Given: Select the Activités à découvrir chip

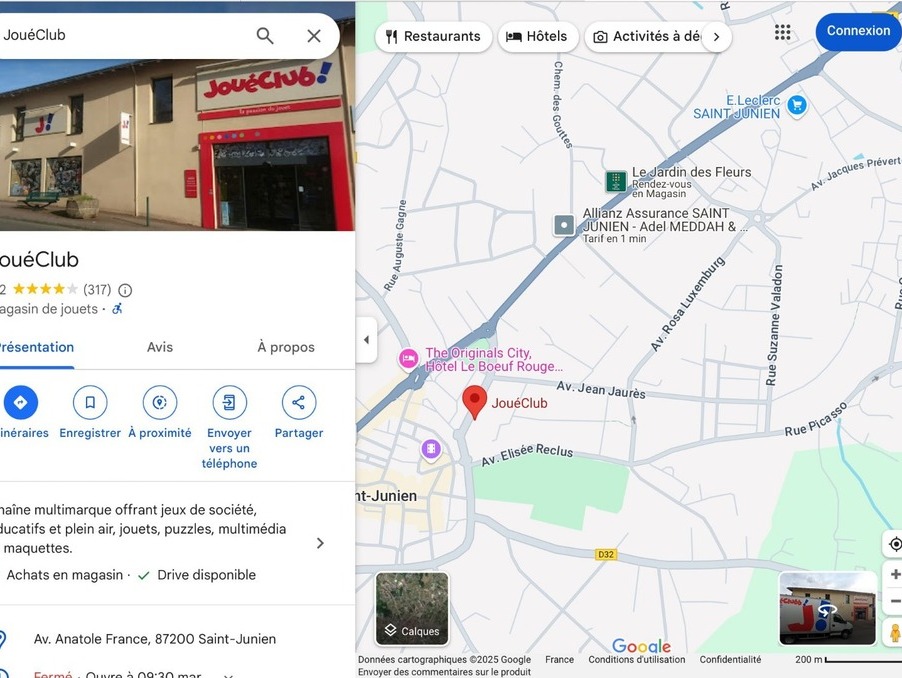Looking at the screenshot, I should tap(647, 37).
